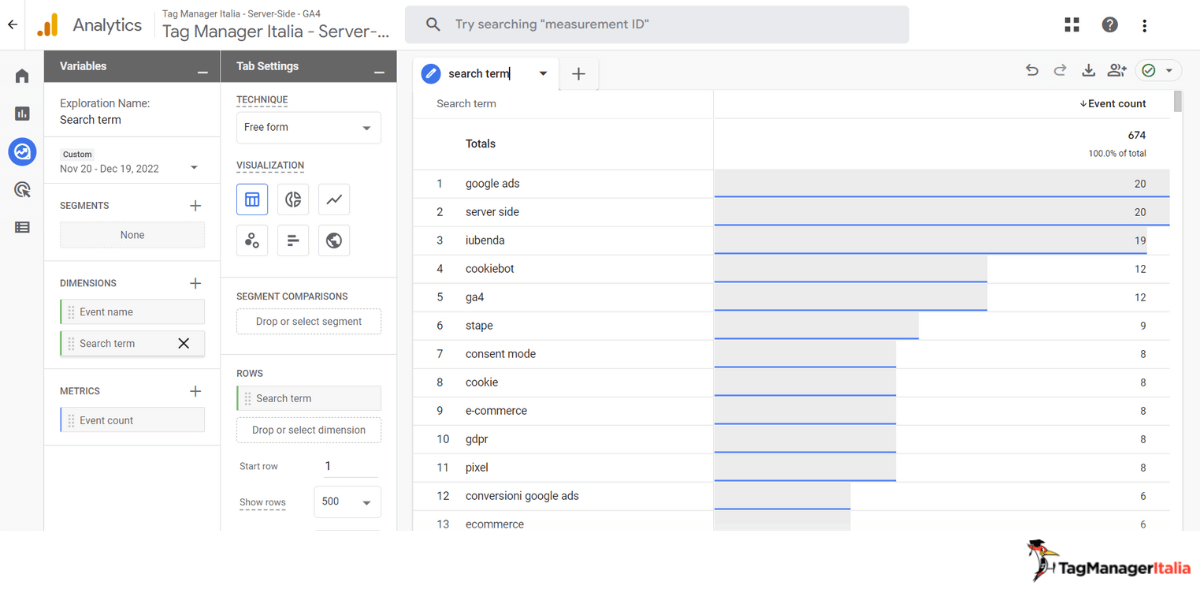Select the line chart visualization icon

[x=334, y=199]
